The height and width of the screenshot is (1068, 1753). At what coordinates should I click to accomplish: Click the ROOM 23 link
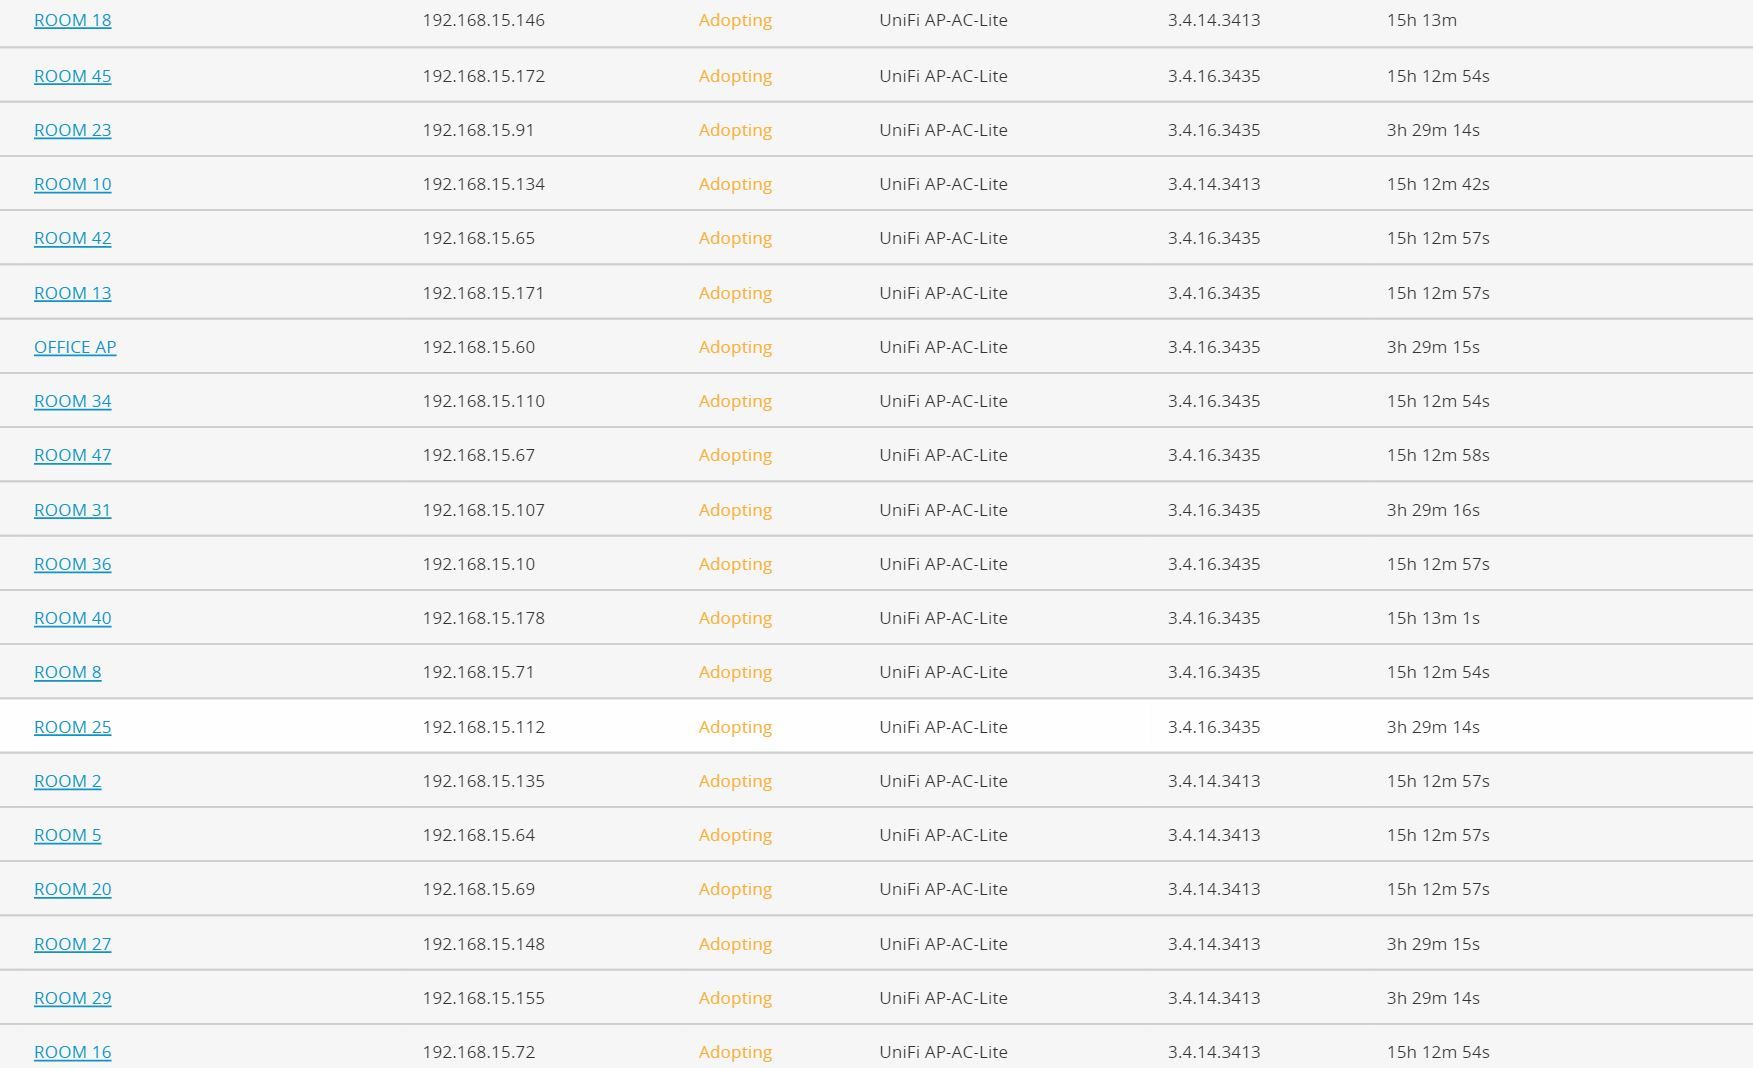coord(72,130)
